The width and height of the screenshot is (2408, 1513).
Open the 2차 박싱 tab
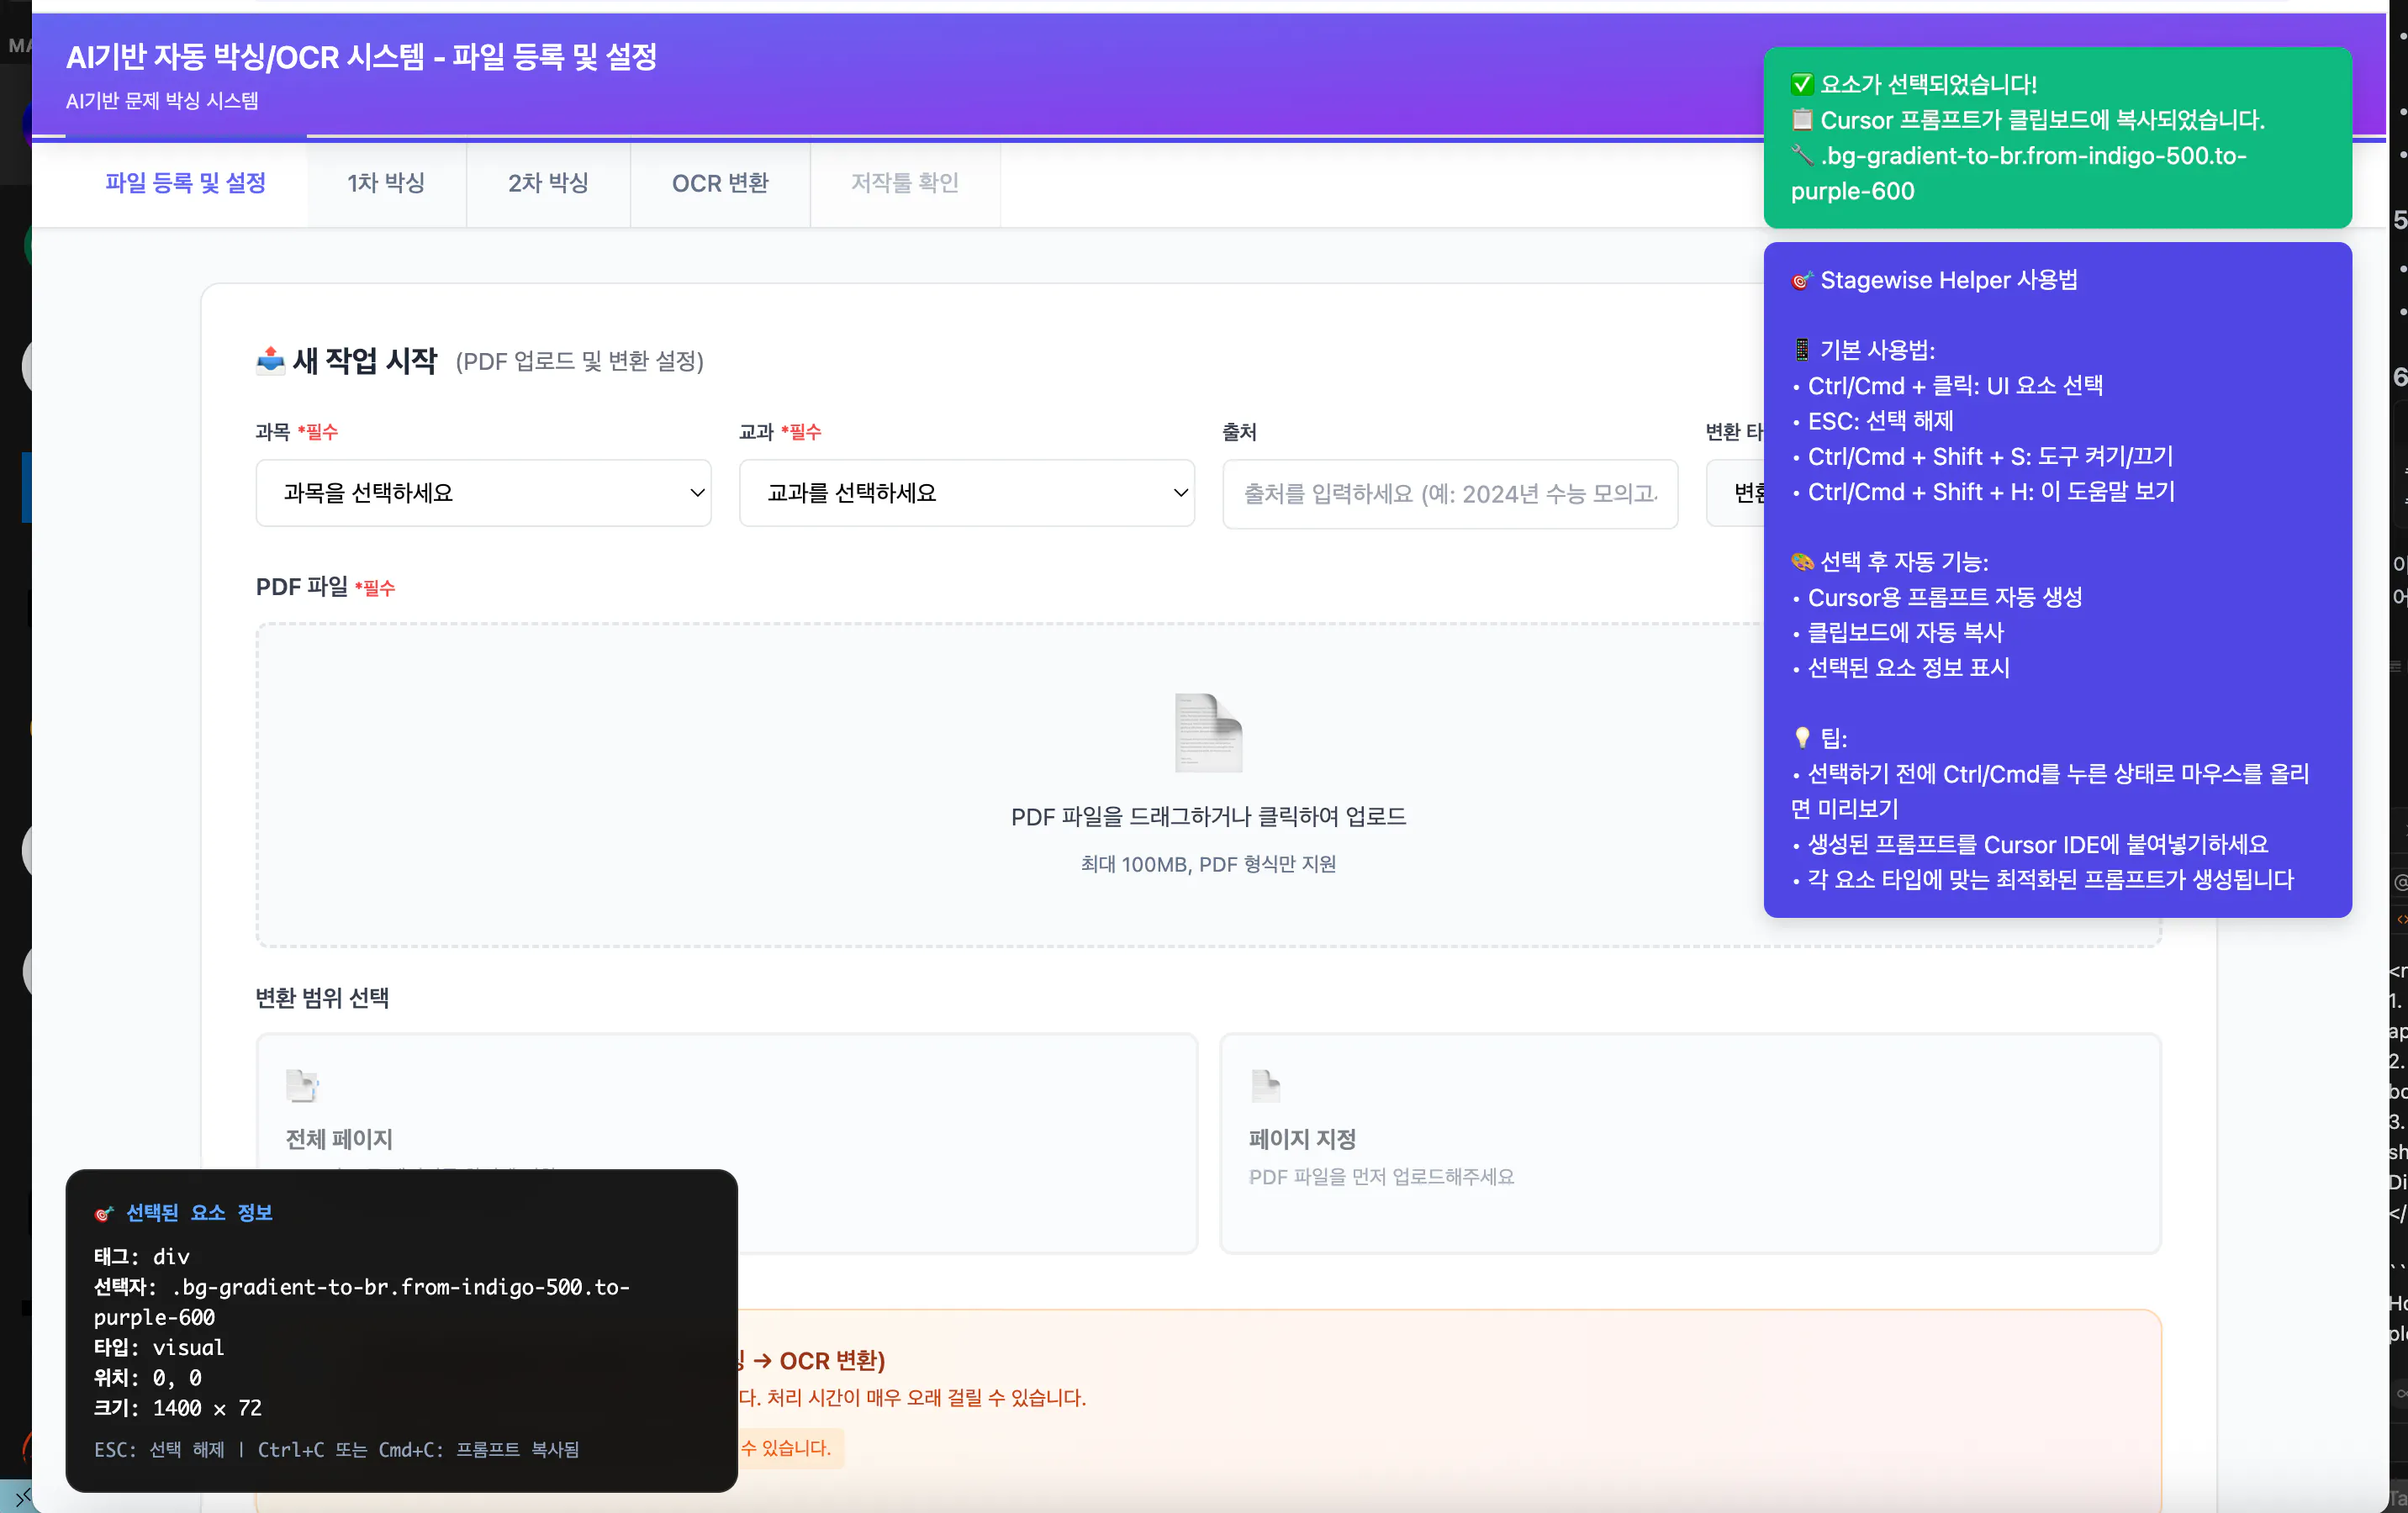click(548, 183)
